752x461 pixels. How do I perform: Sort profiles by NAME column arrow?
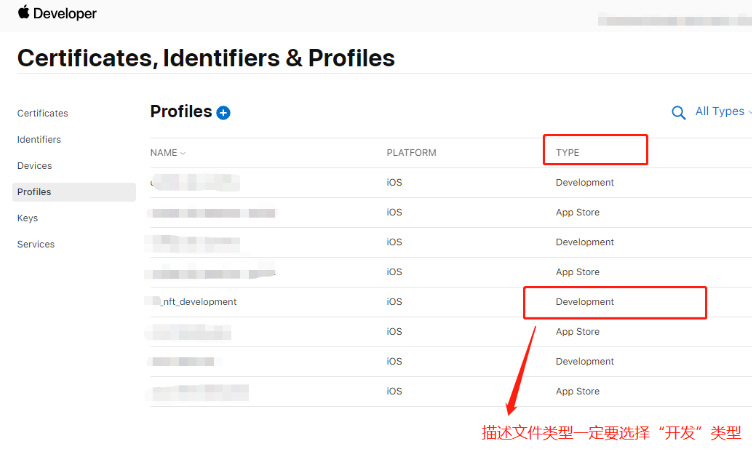click(x=183, y=153)
